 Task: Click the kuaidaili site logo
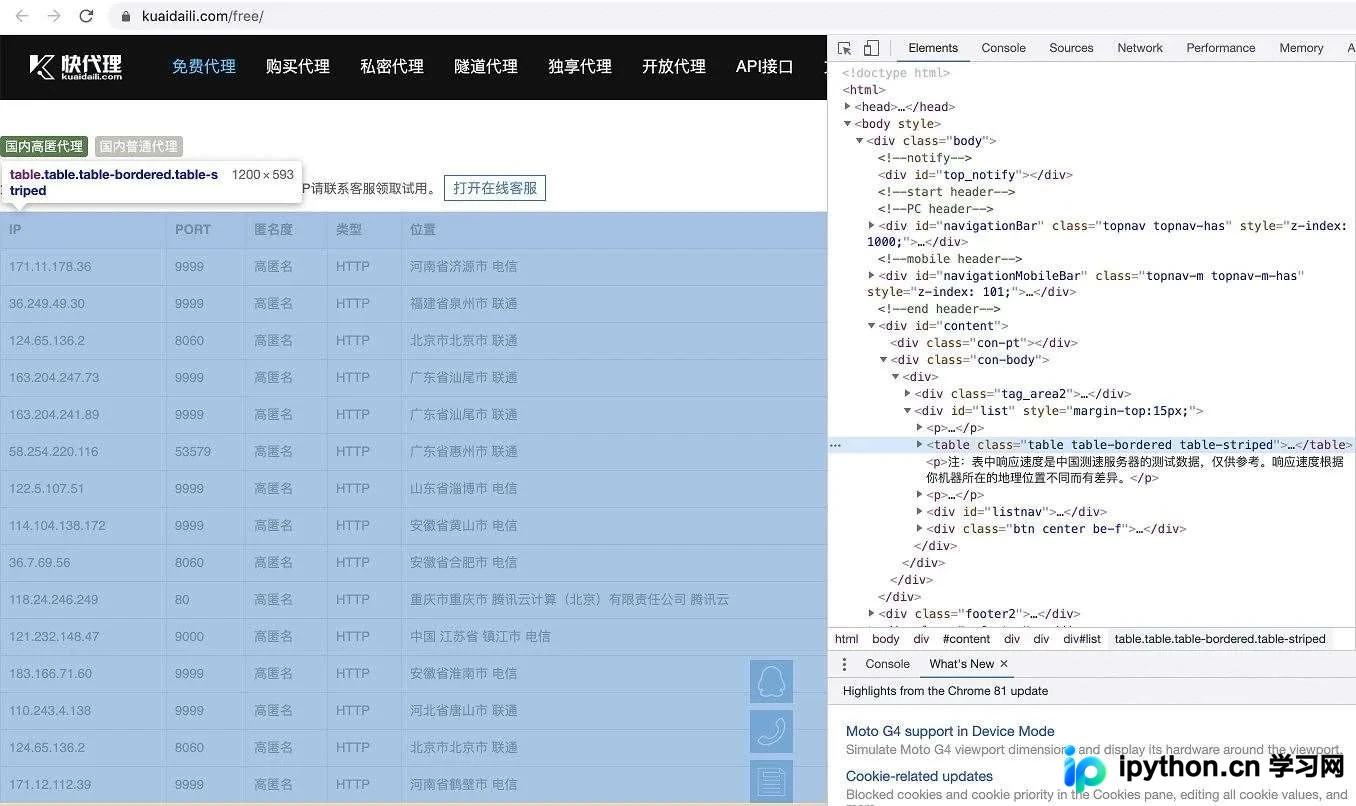(x=76, y=67)
